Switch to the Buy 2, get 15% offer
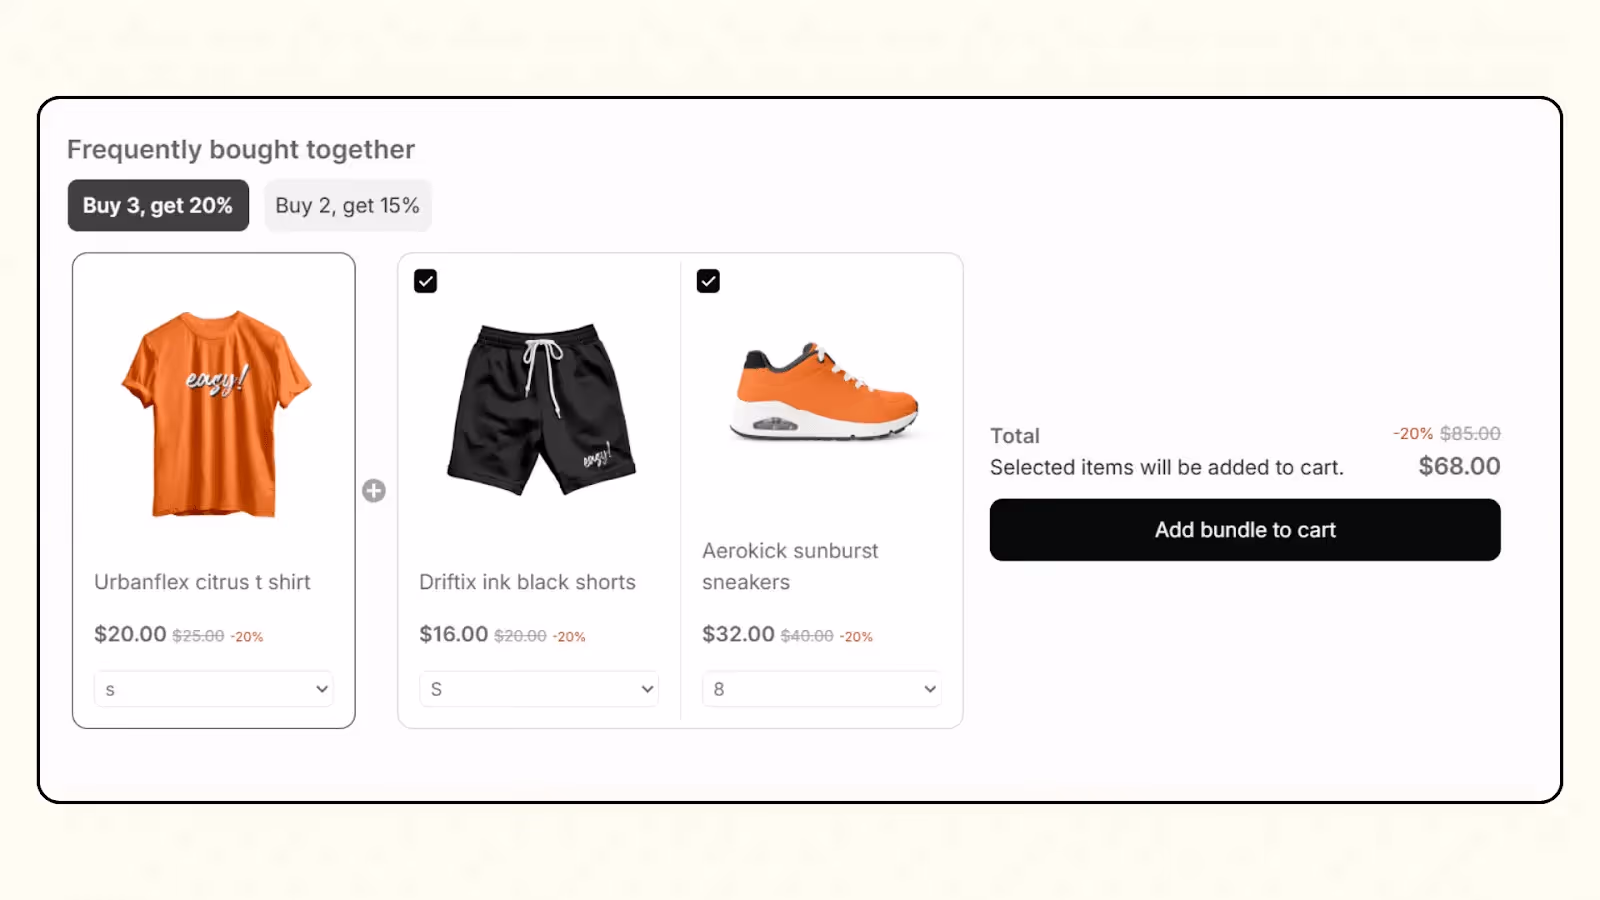This screenshot has width=1600, height=900. point(348,205)
